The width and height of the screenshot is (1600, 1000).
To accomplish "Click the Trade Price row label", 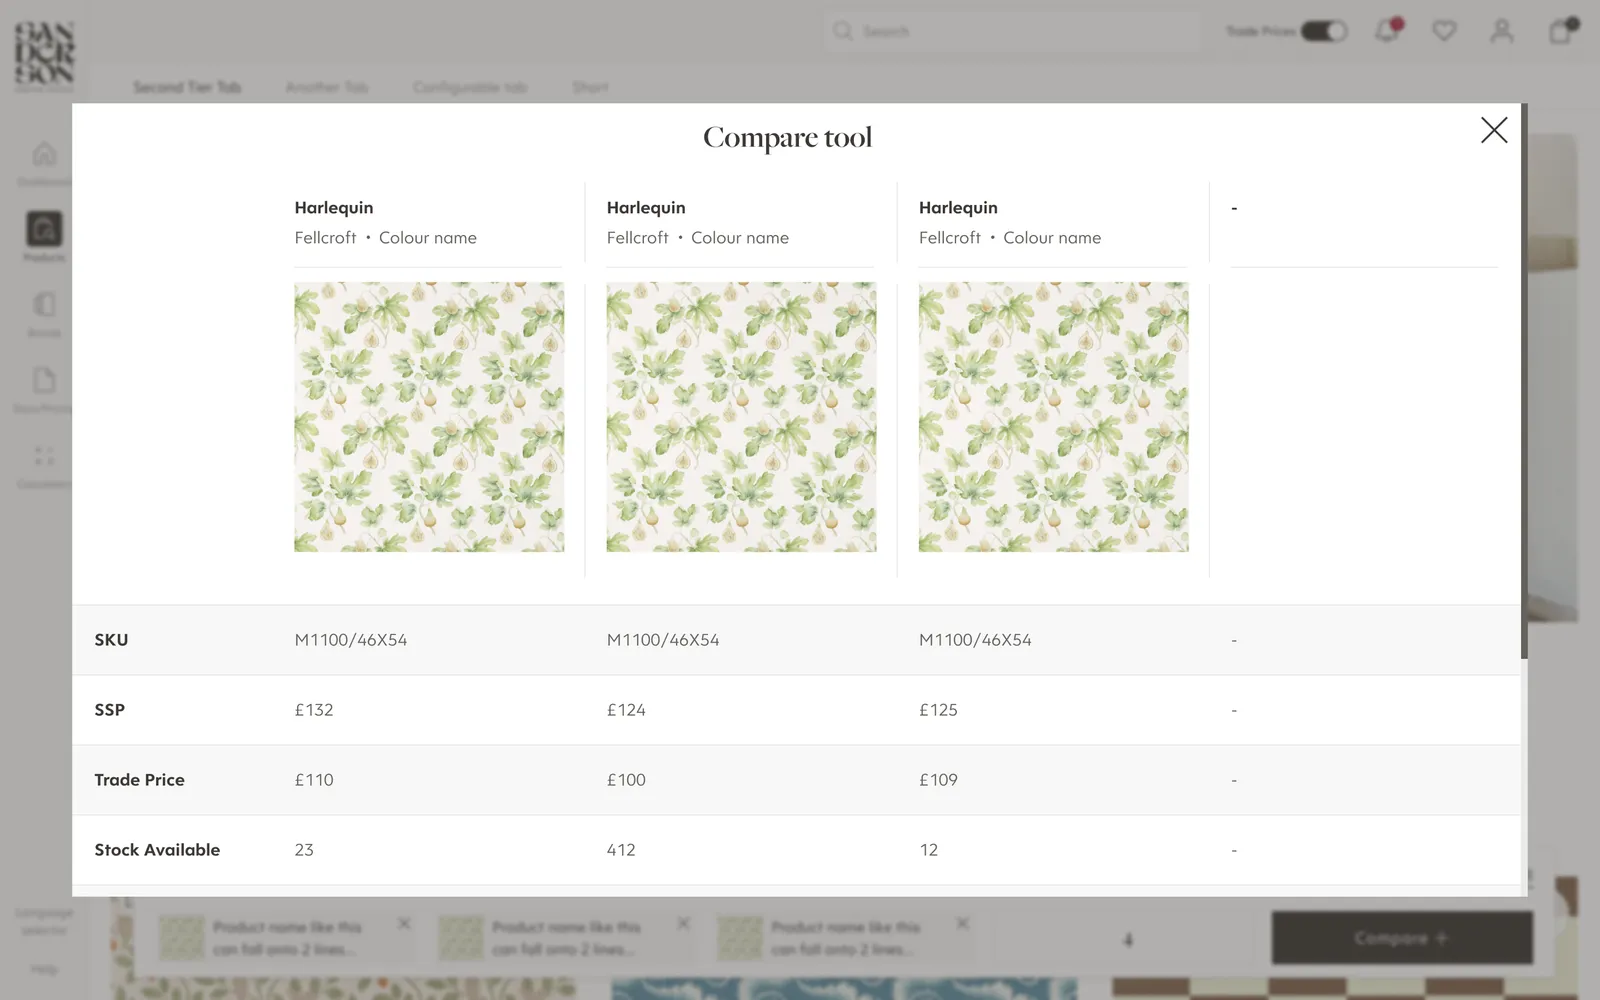I will (139, 780).
